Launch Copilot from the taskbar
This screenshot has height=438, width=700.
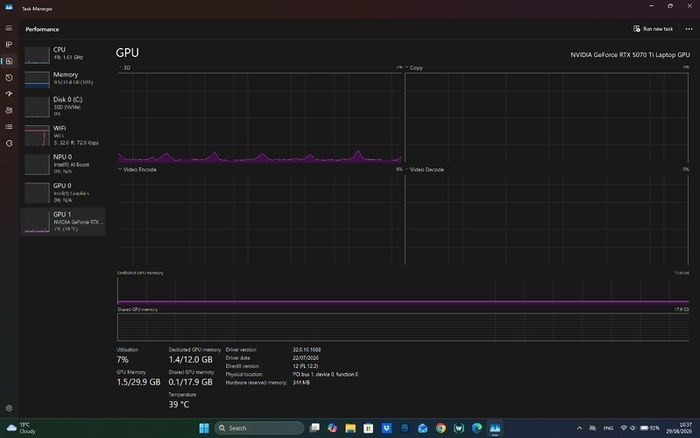click(332, 428)
